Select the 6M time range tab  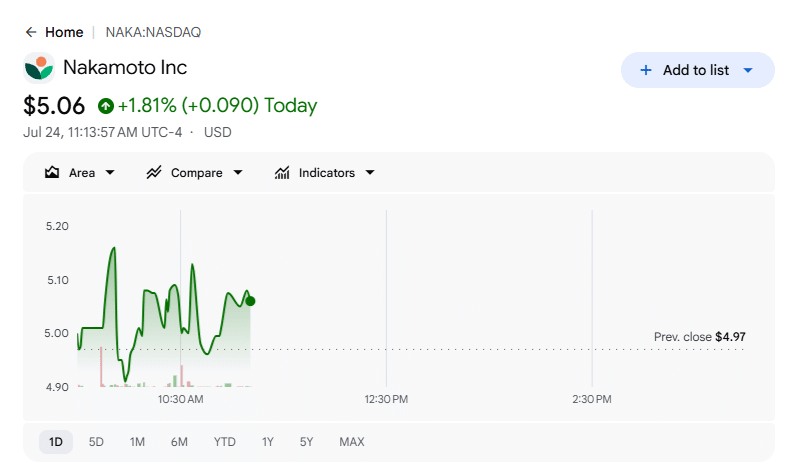point(179,442)
